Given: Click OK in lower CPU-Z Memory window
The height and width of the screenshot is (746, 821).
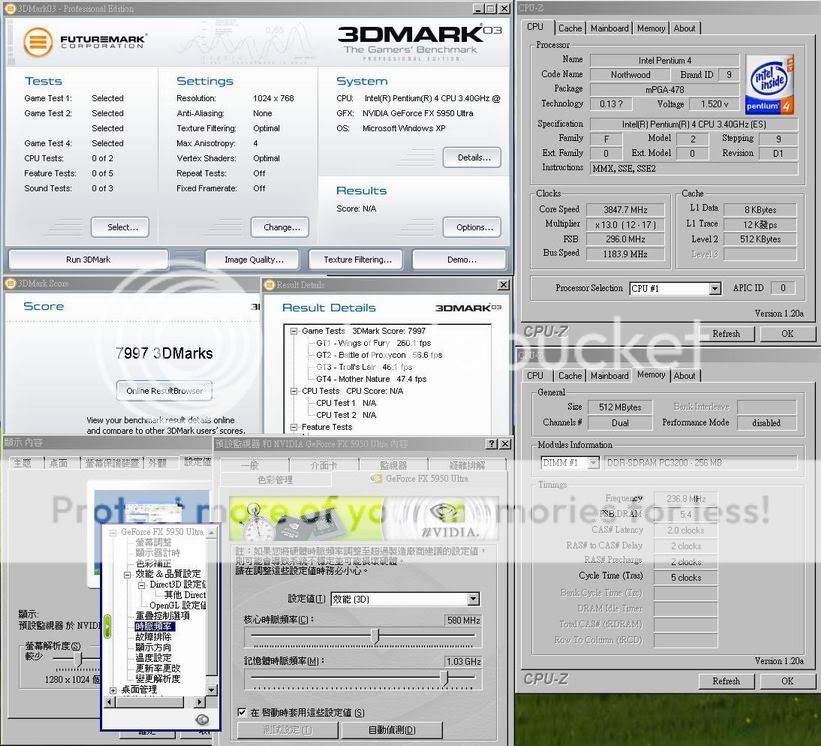Looking at the screenshot, I should tap(787, 681).
